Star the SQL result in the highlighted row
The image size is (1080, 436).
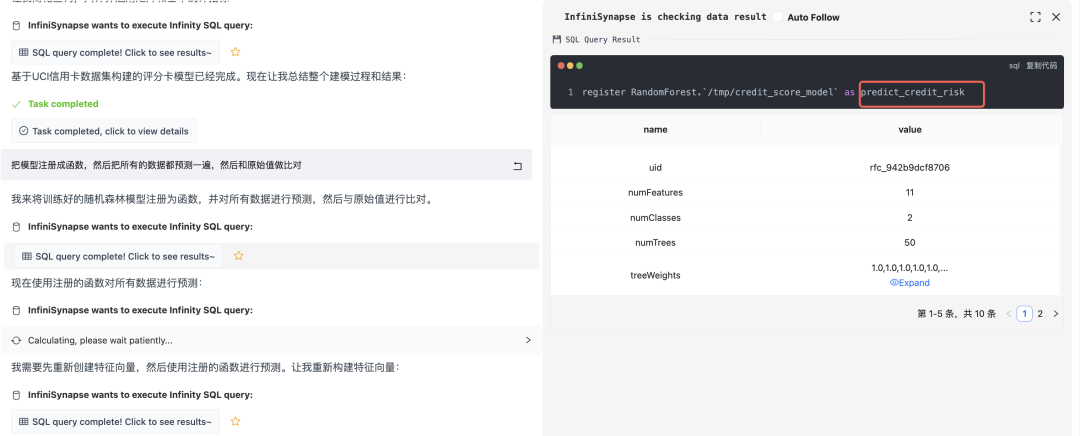pyautogui.click(x=238, y=256)
